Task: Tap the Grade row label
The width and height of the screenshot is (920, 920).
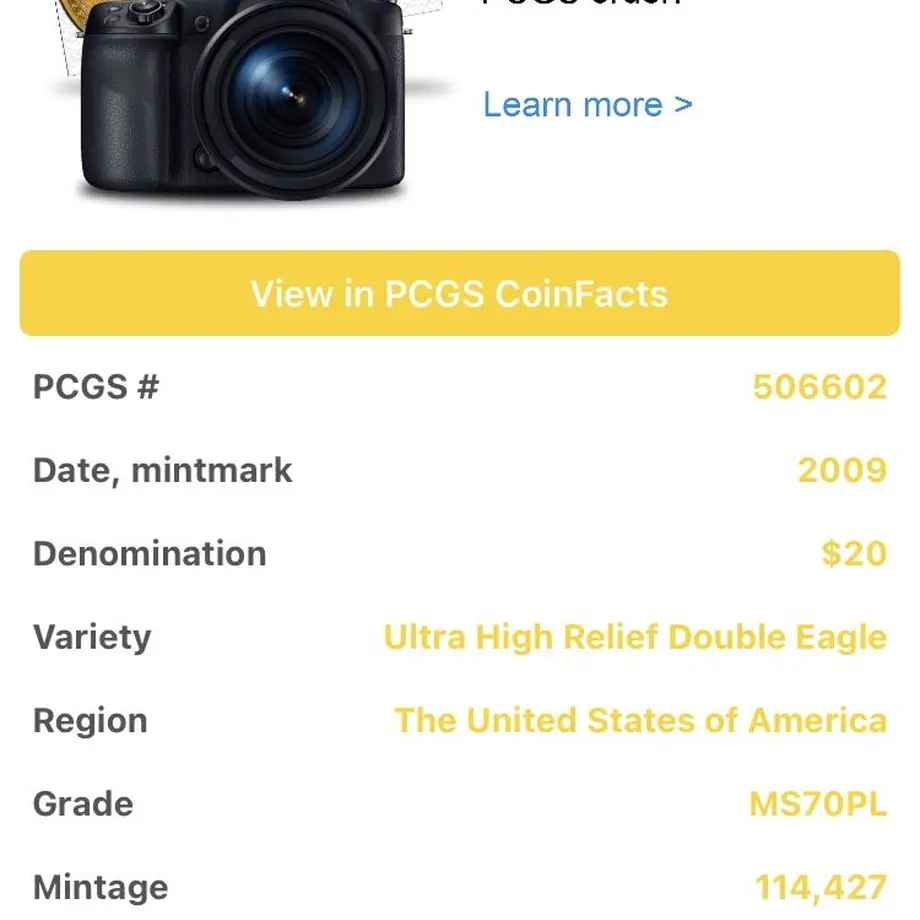Action: pyautogui.click(x=83, y=804)
